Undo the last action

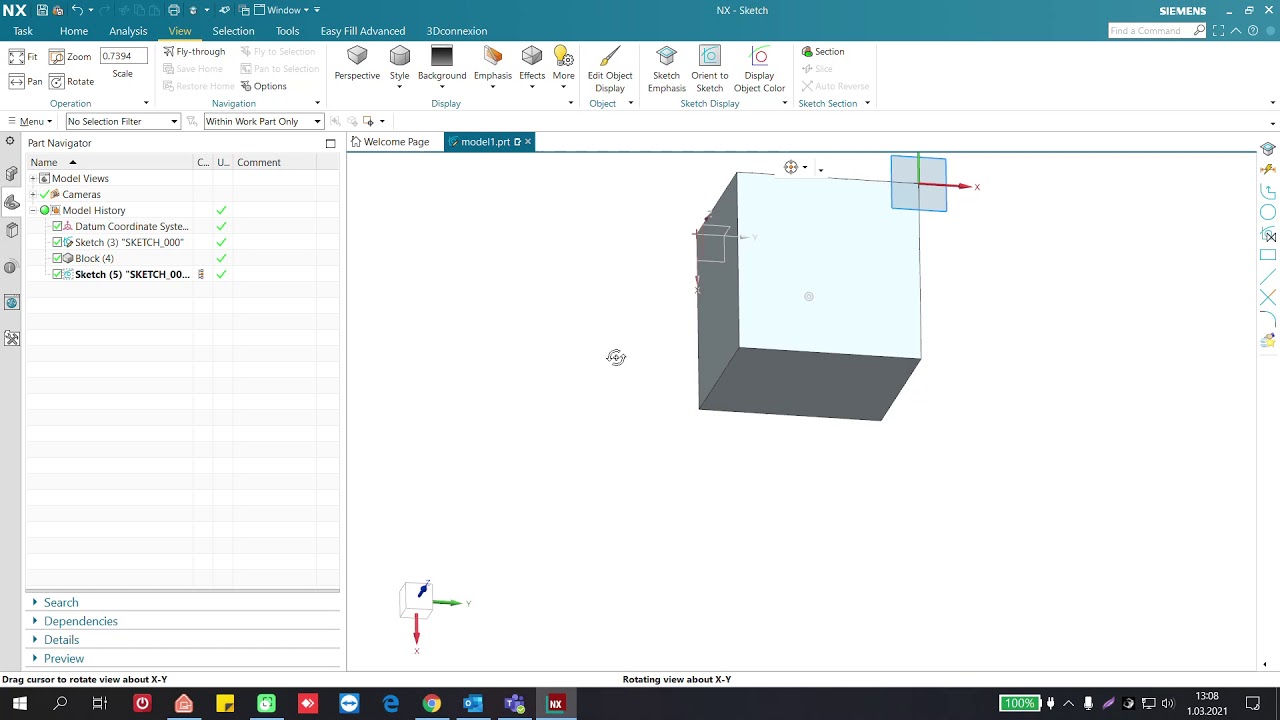point(77,10)
